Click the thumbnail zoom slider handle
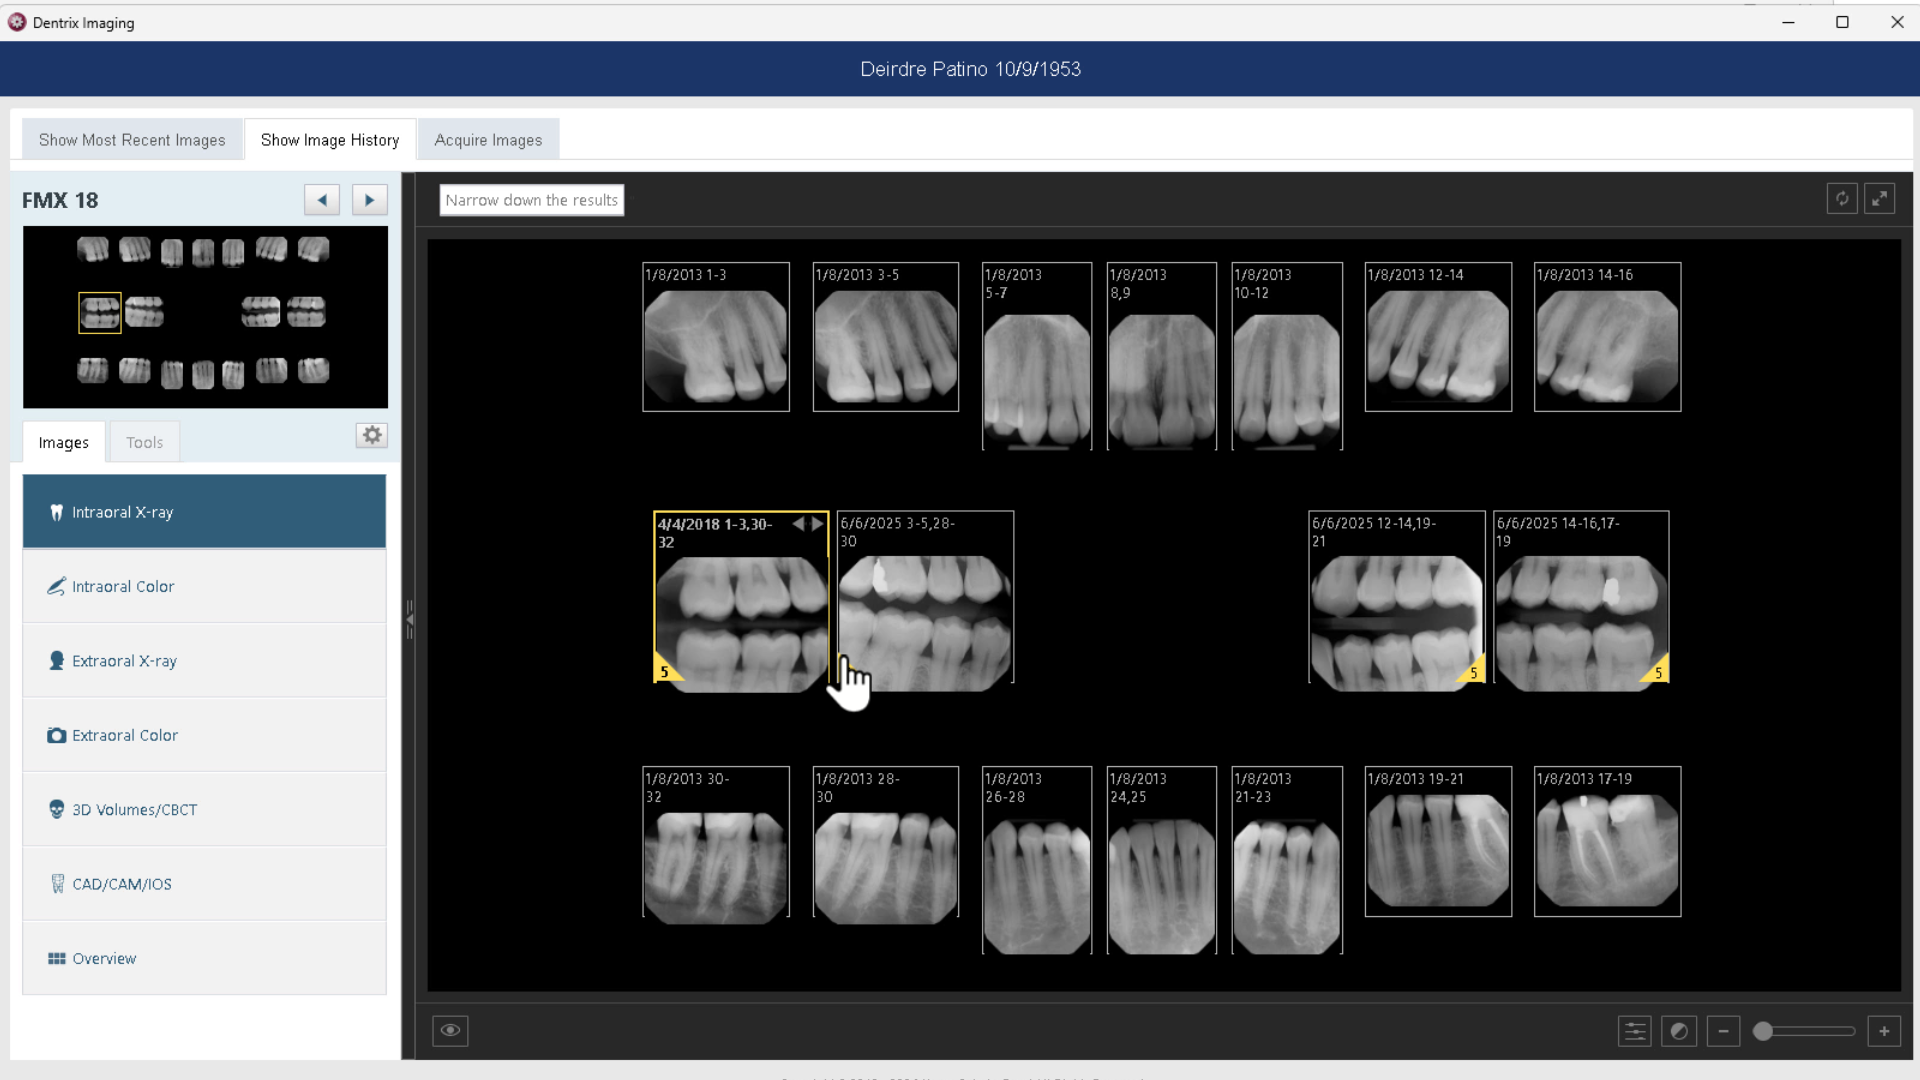Screen dimensions: 1920x1080 point(1763,1031)
